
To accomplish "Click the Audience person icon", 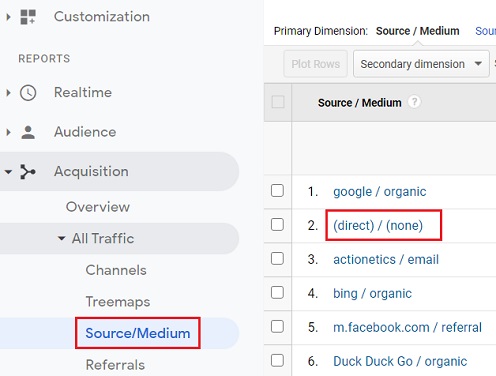I will tap(28, 132).
